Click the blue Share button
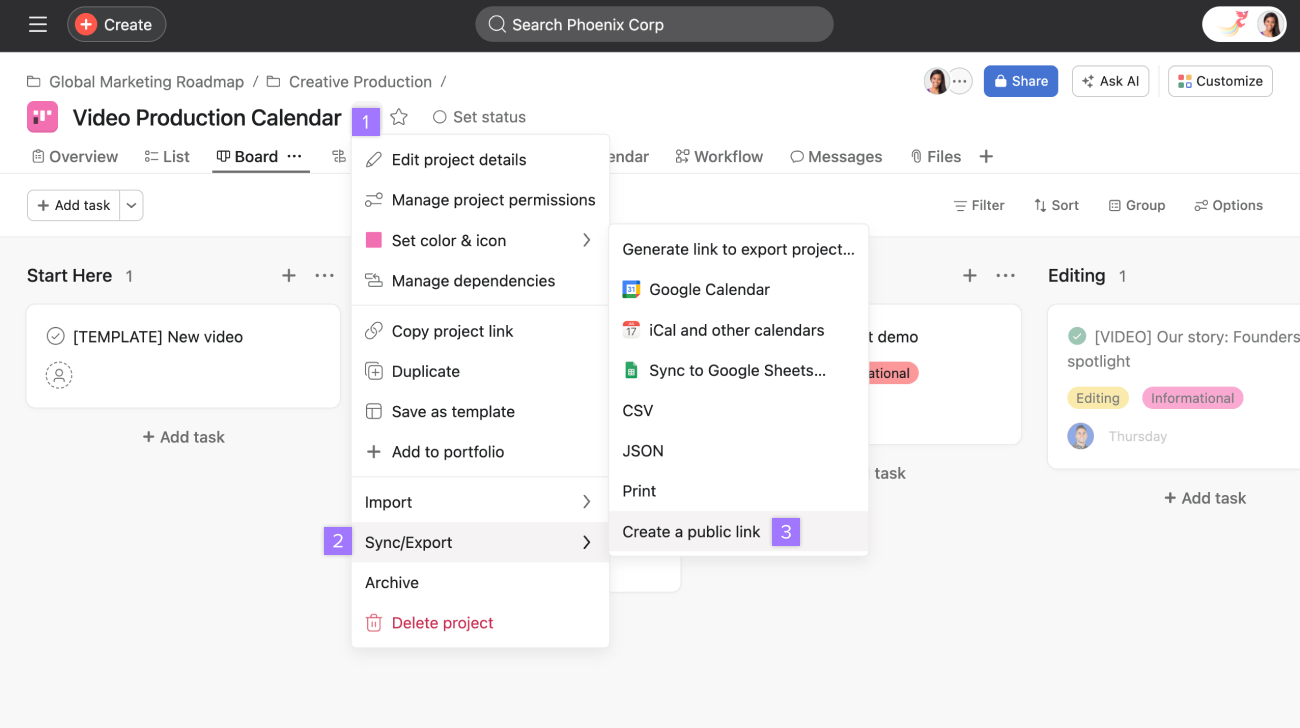This screenshot has height=728, width=1300. coord(1020,81)
